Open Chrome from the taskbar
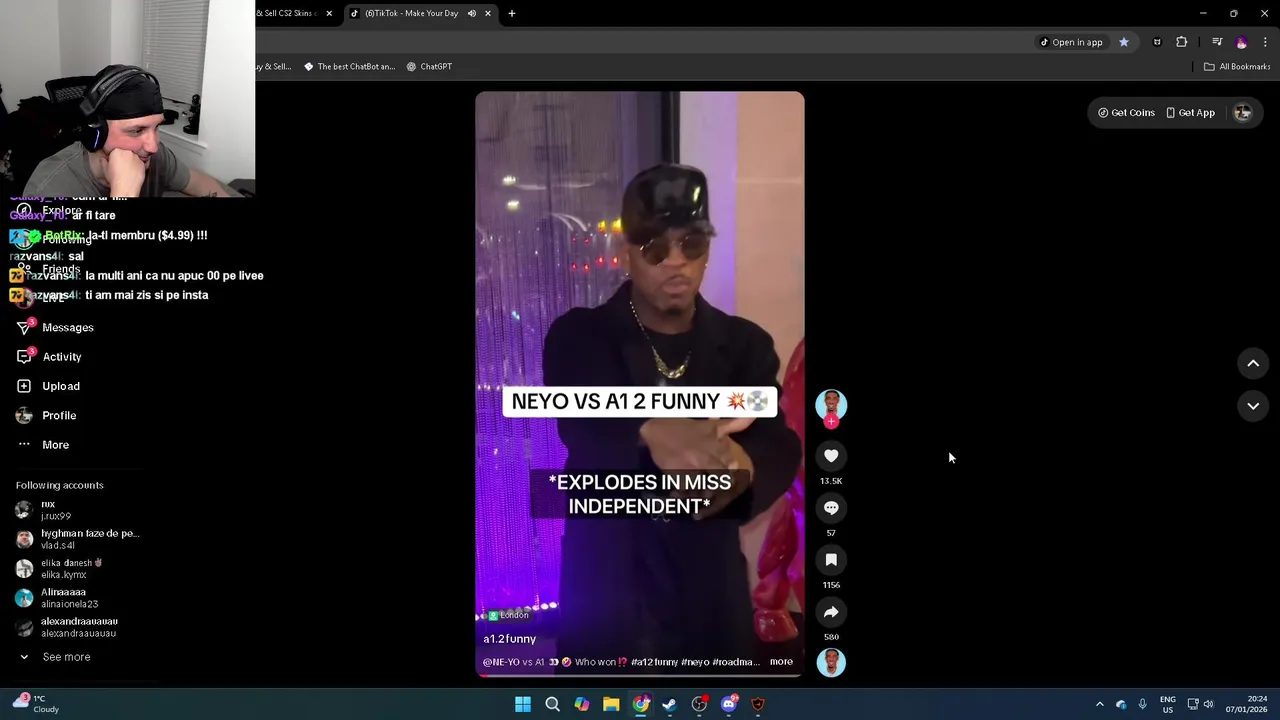 pos(641,705)
